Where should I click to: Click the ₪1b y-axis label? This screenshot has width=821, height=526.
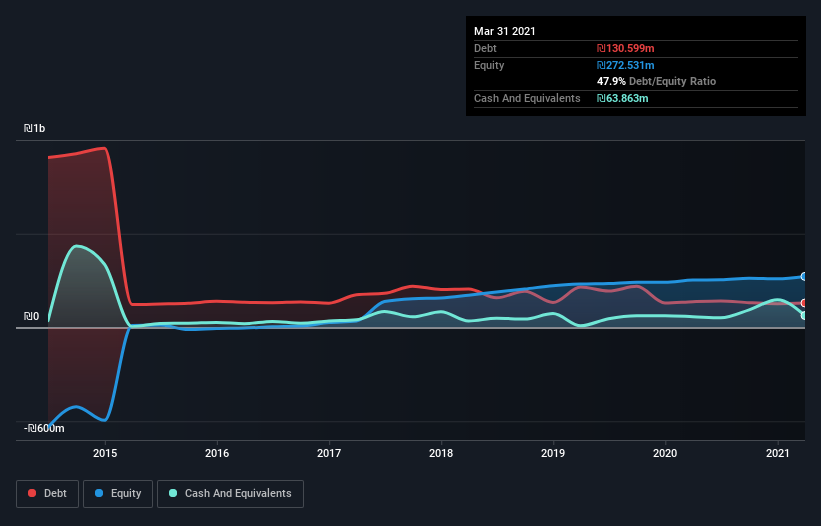point(35,128)
